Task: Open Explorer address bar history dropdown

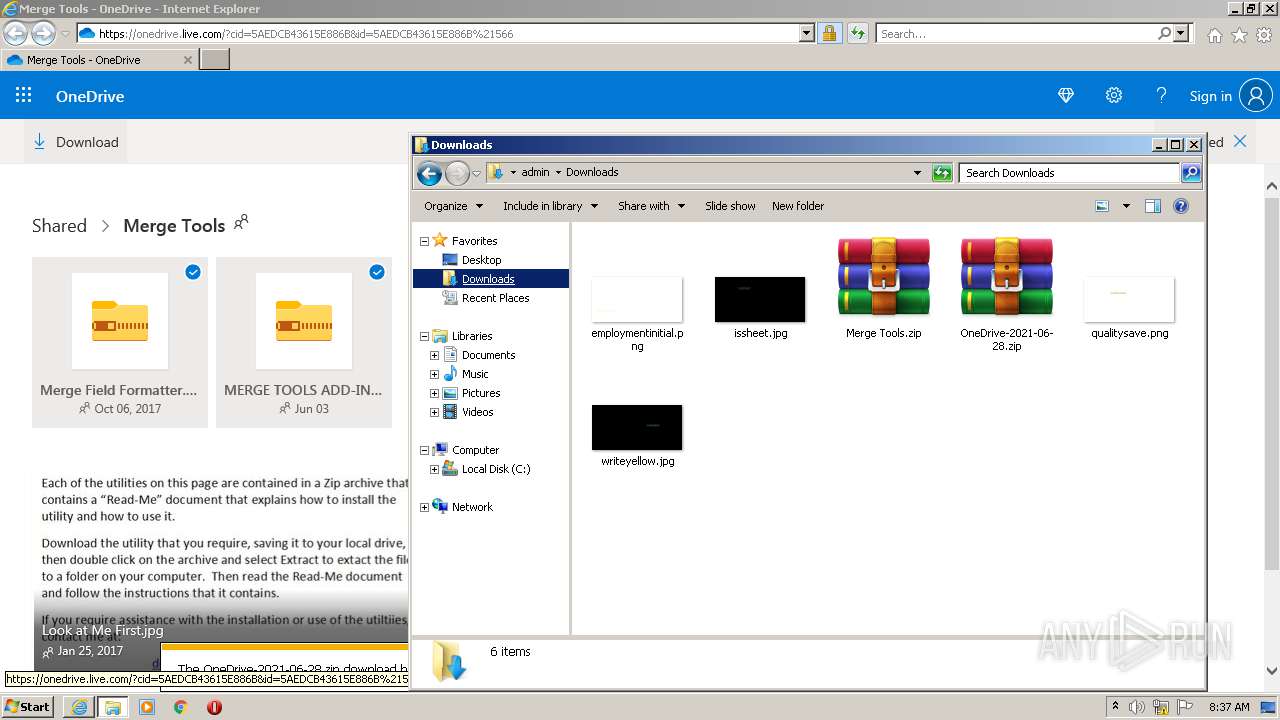Action: [x=917, y=172]
